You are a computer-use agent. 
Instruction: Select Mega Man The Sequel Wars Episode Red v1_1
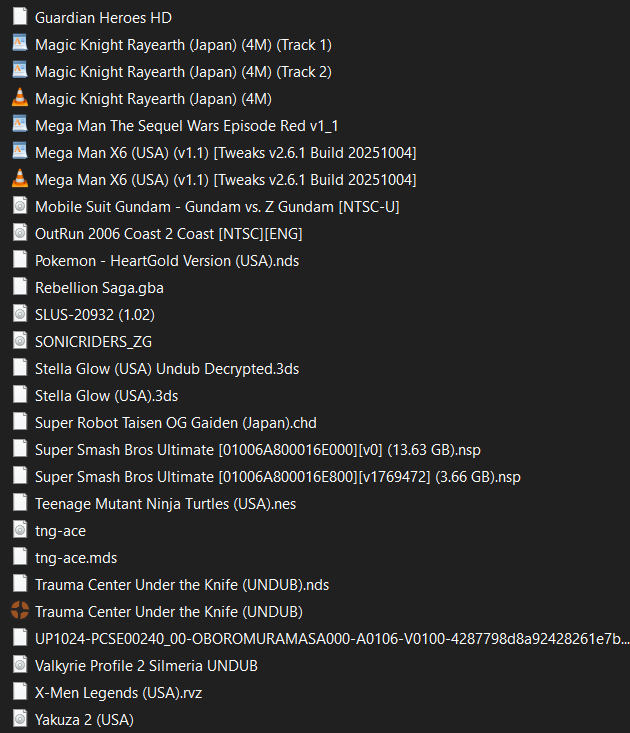[x=186, y=126]
